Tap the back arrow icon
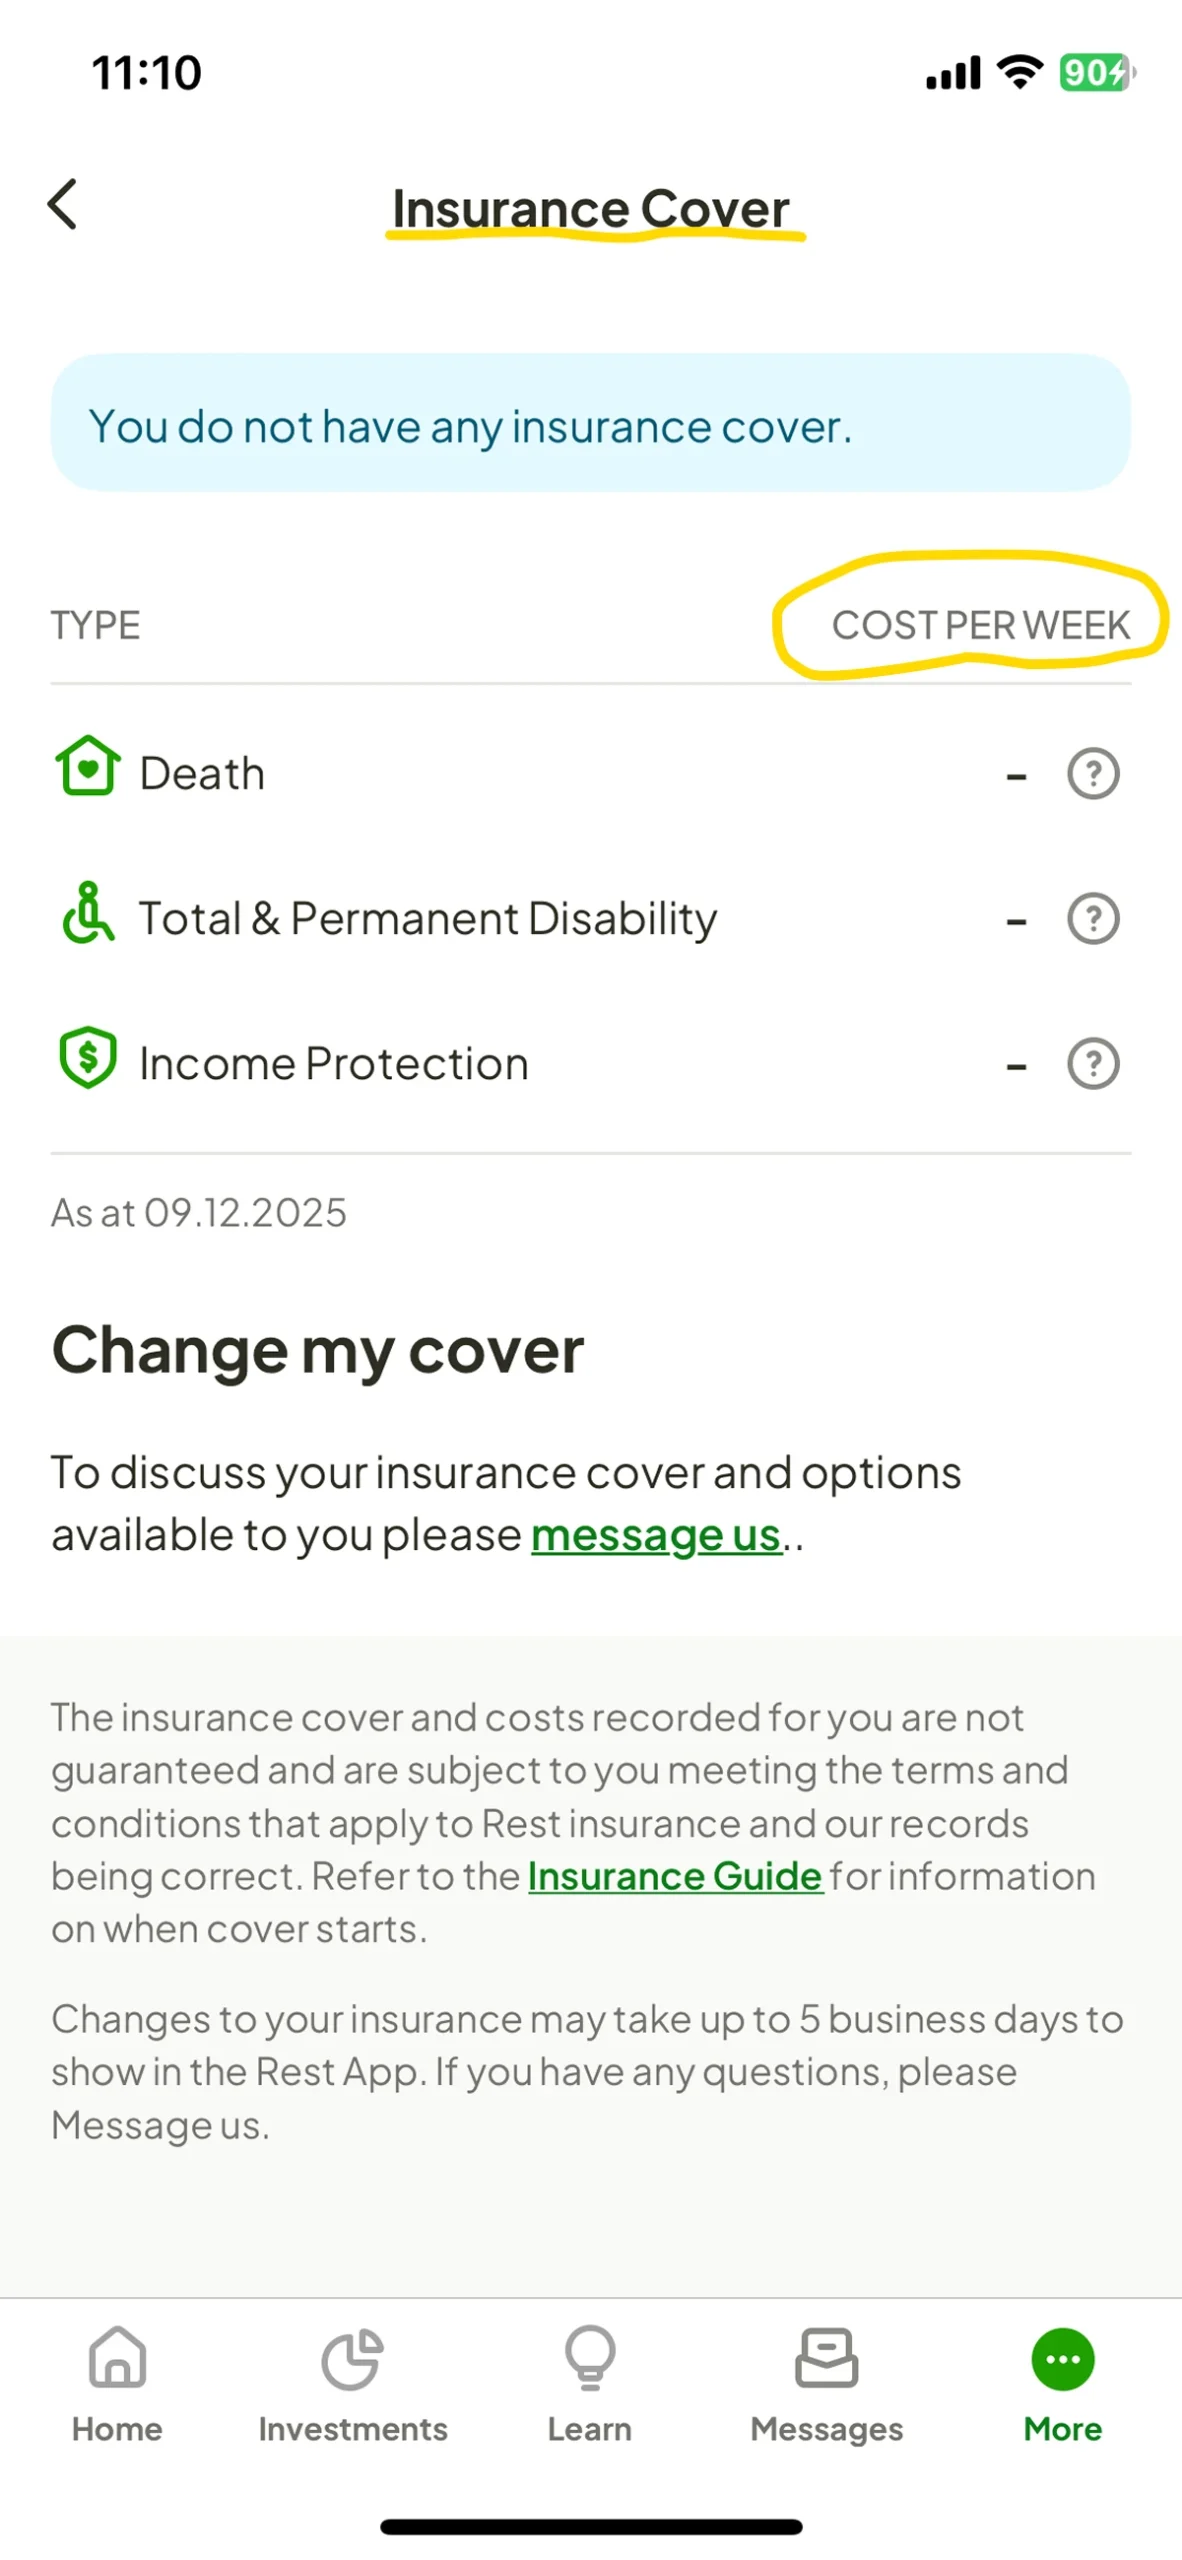Screen dimensions: 1182x2560 pos(63,204)
